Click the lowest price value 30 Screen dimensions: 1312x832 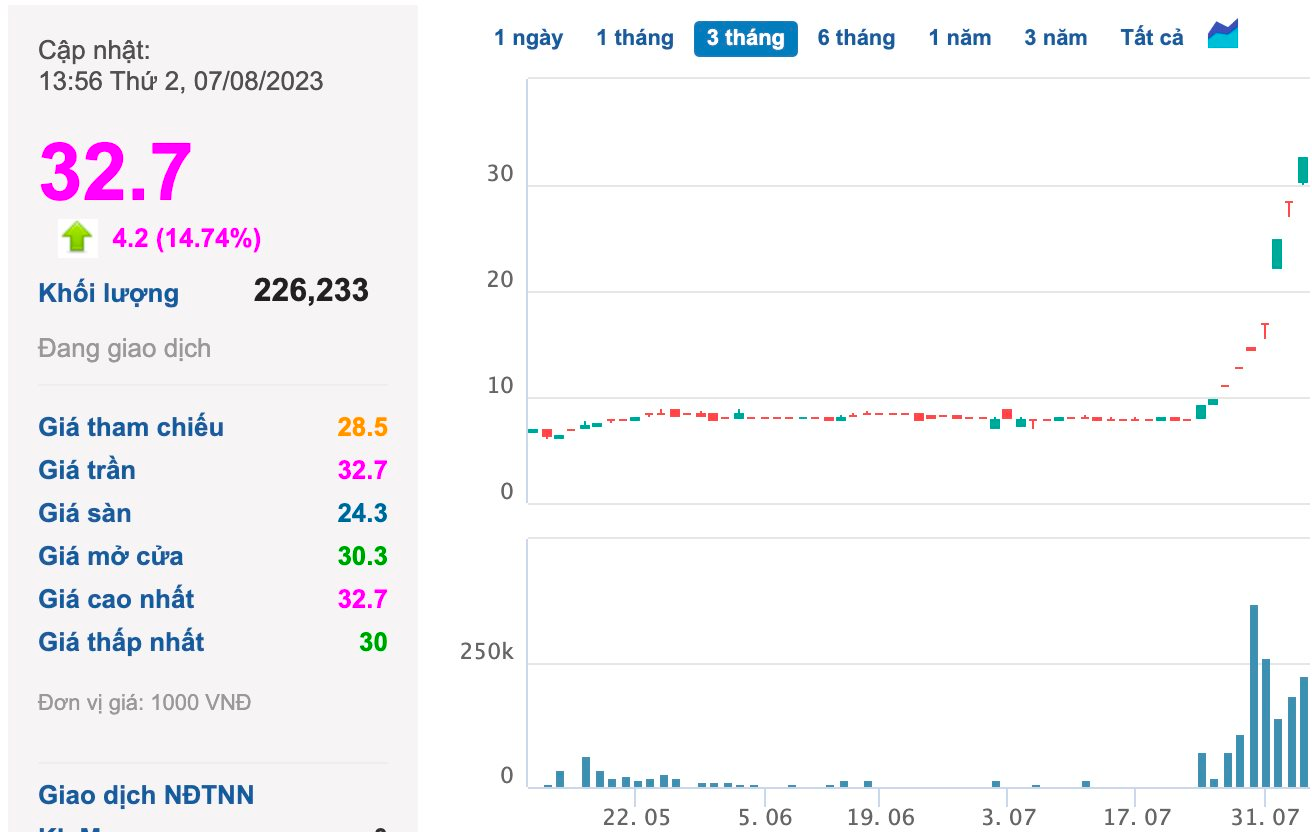[373, 643]
